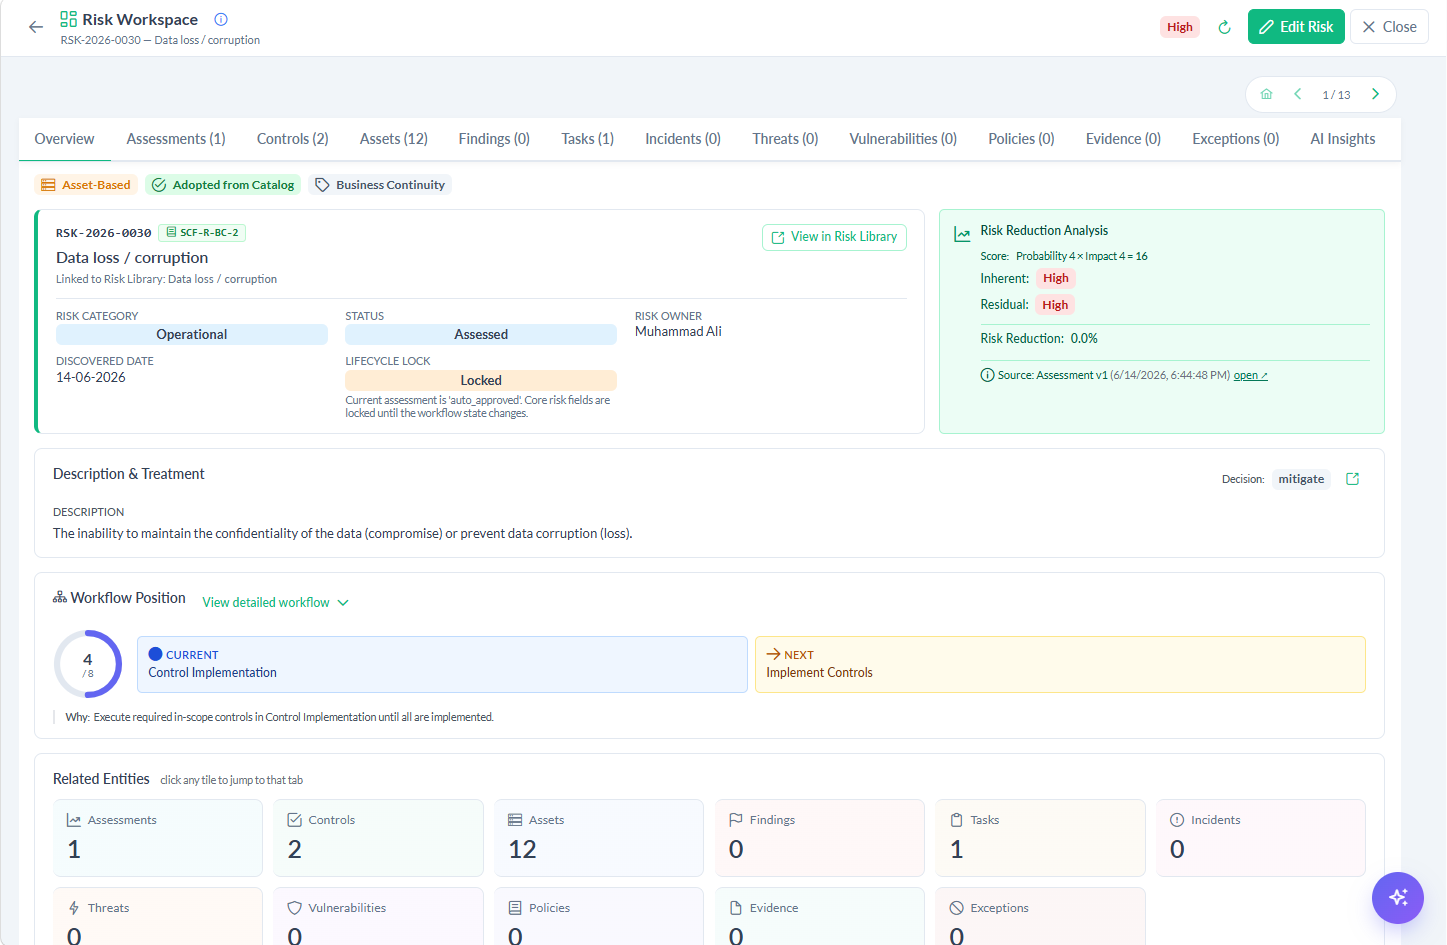
Task: Advance to next risk with right chevron
Action: click(1376, 94)
